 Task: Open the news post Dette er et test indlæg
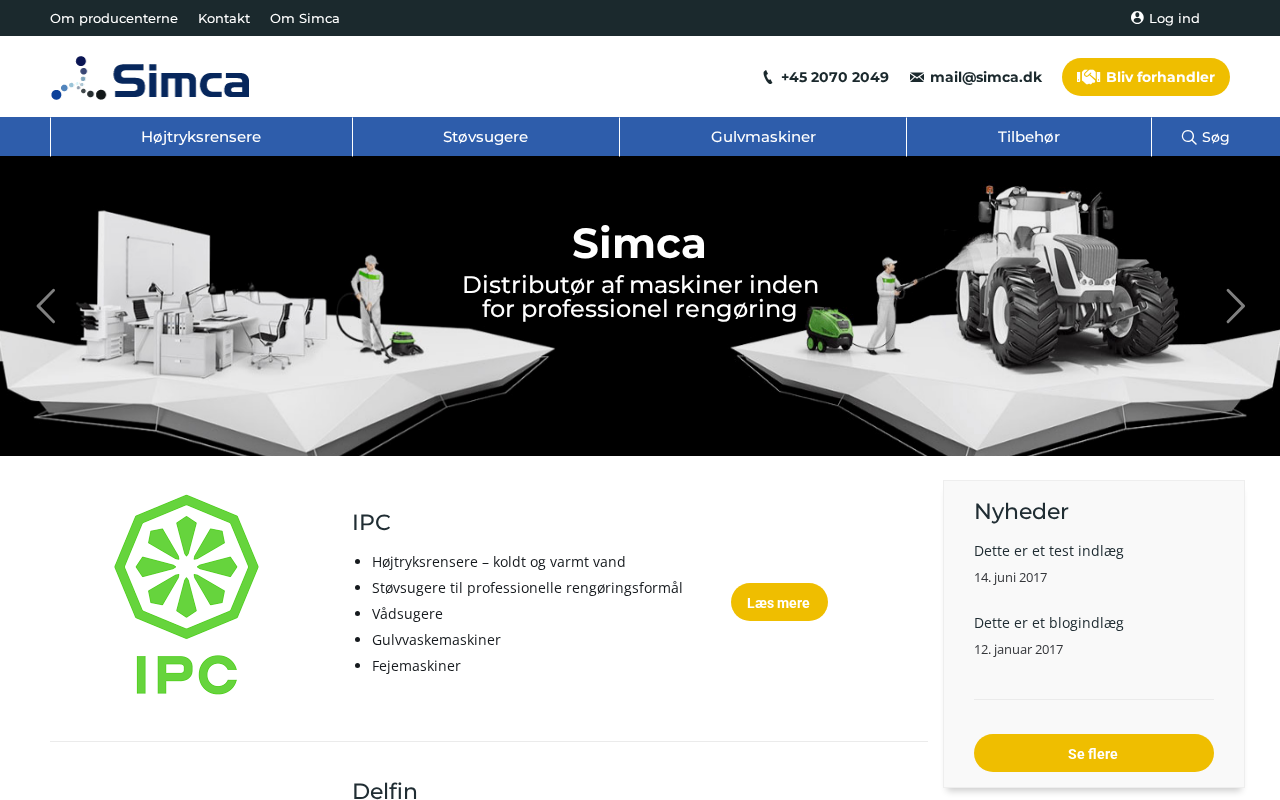[x=1049, y=551]
